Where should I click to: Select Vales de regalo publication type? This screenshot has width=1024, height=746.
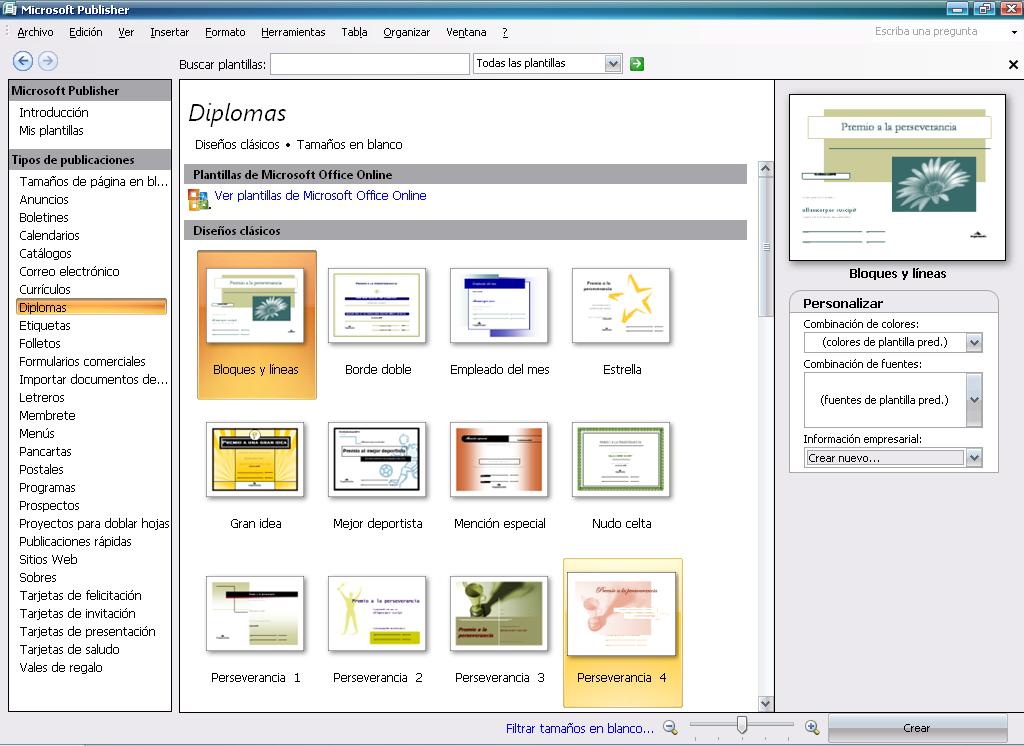point(61,668)
